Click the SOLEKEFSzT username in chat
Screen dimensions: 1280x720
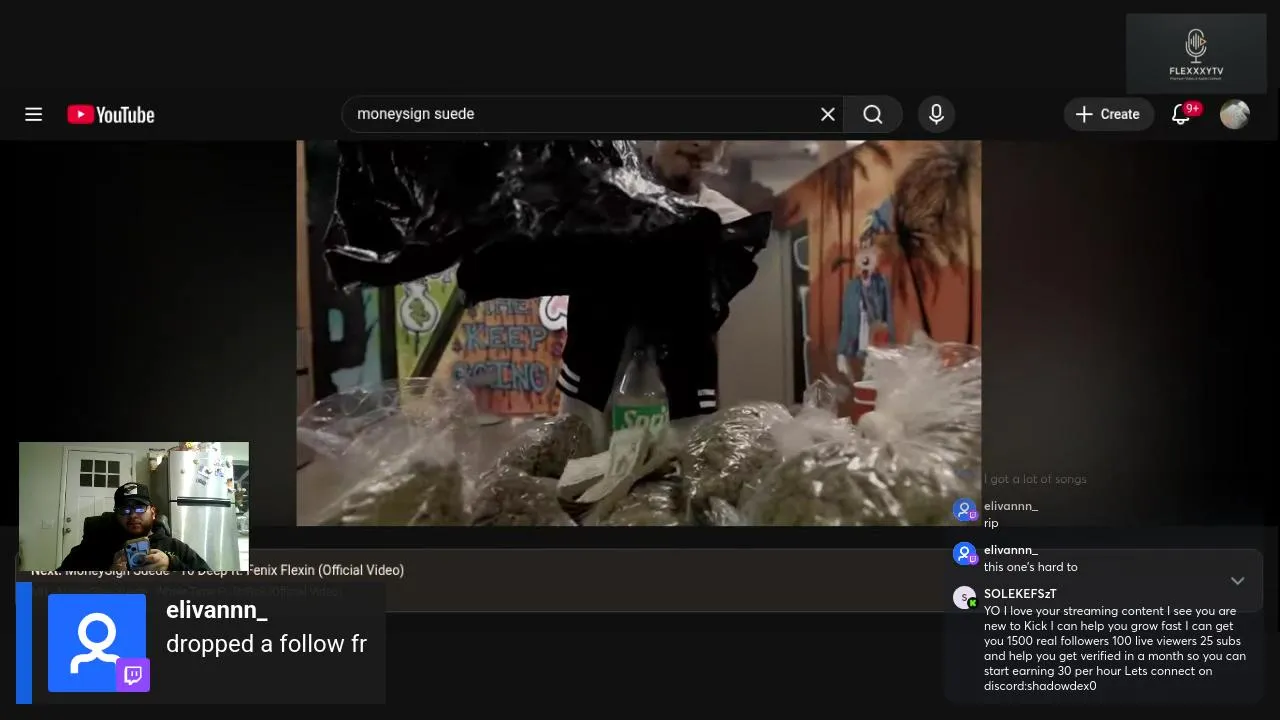1020,594
